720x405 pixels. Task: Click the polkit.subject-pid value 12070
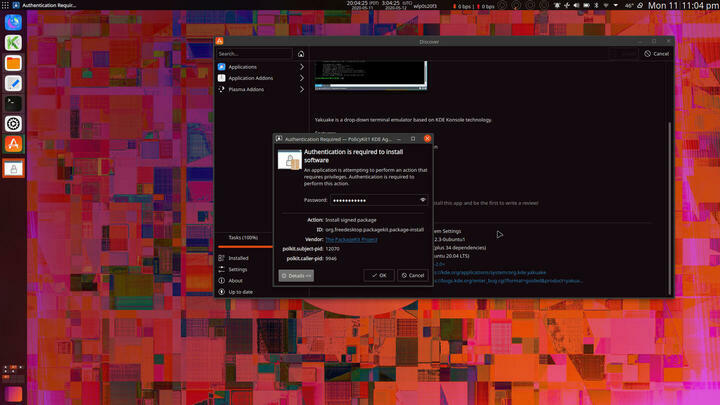(x=332, y=249)
